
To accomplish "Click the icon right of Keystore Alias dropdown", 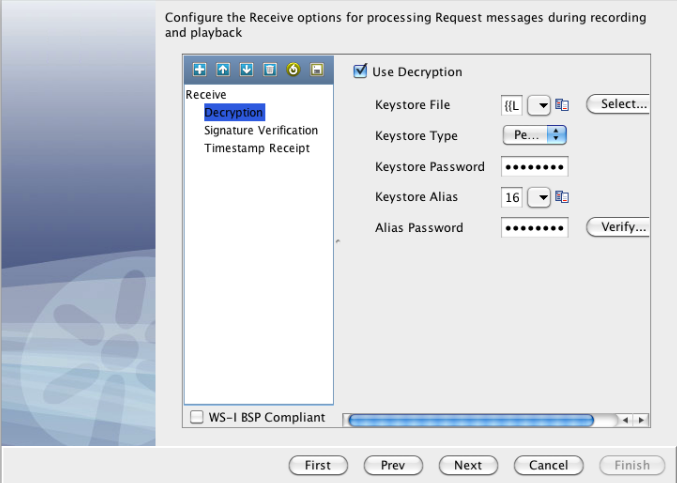I will pos(562,197).
